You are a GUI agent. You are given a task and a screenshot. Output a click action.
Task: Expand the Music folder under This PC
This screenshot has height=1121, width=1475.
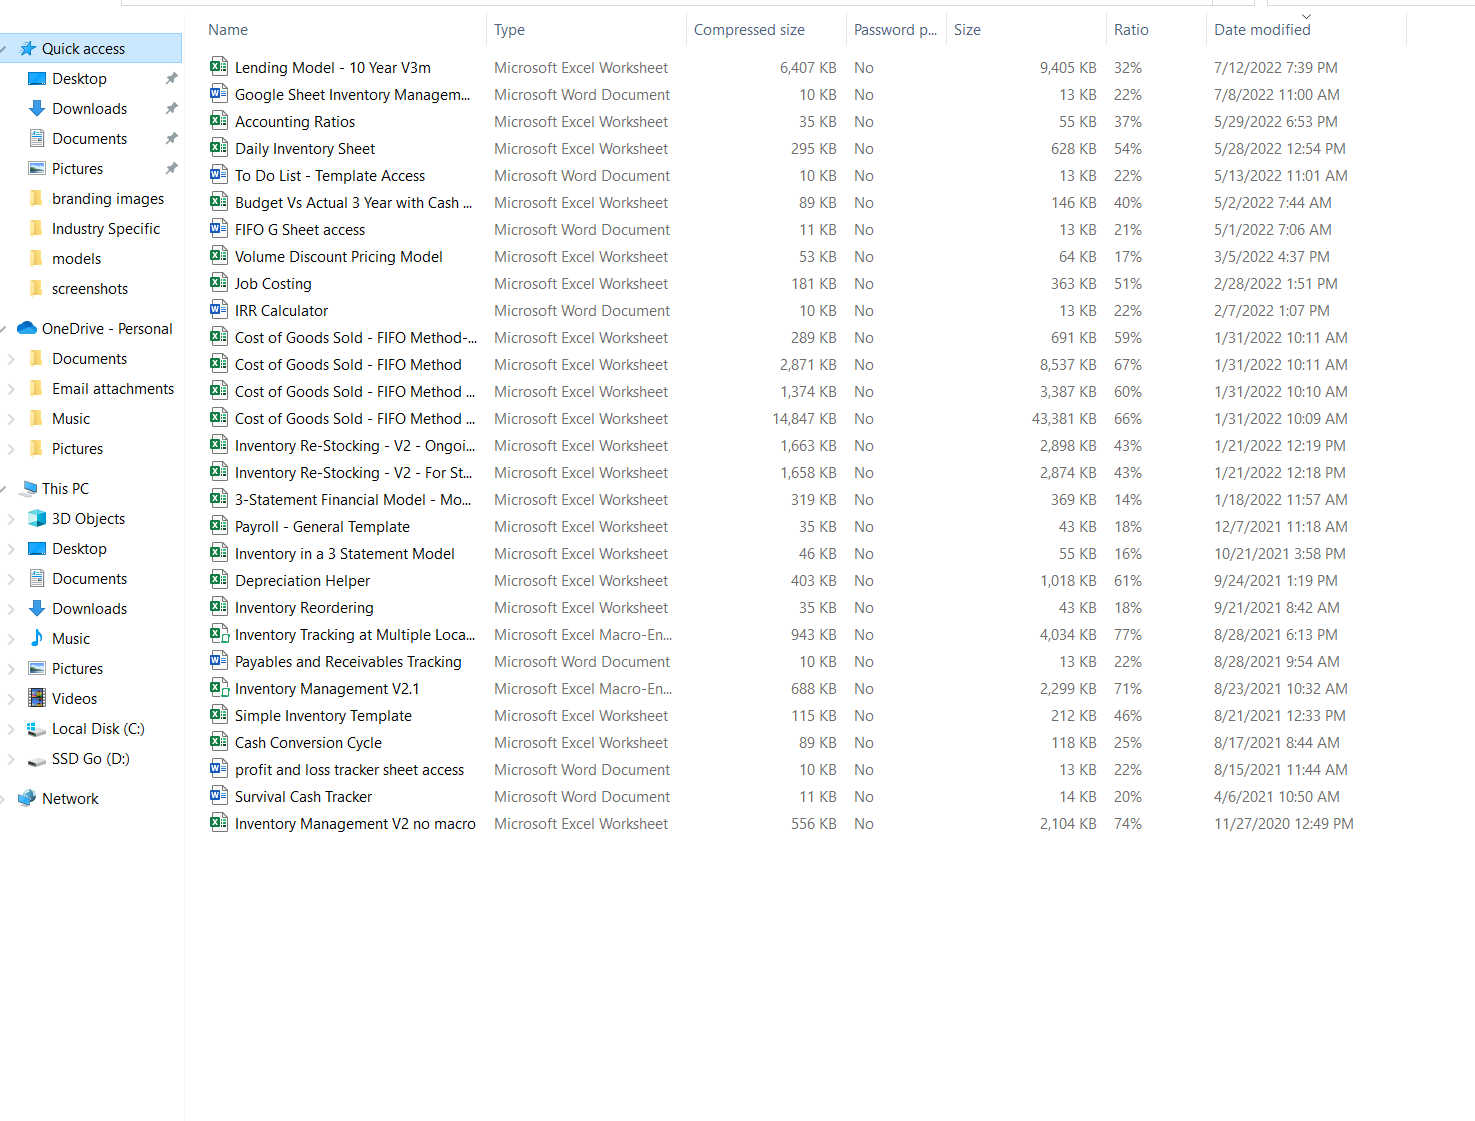(x=11, y=639)
